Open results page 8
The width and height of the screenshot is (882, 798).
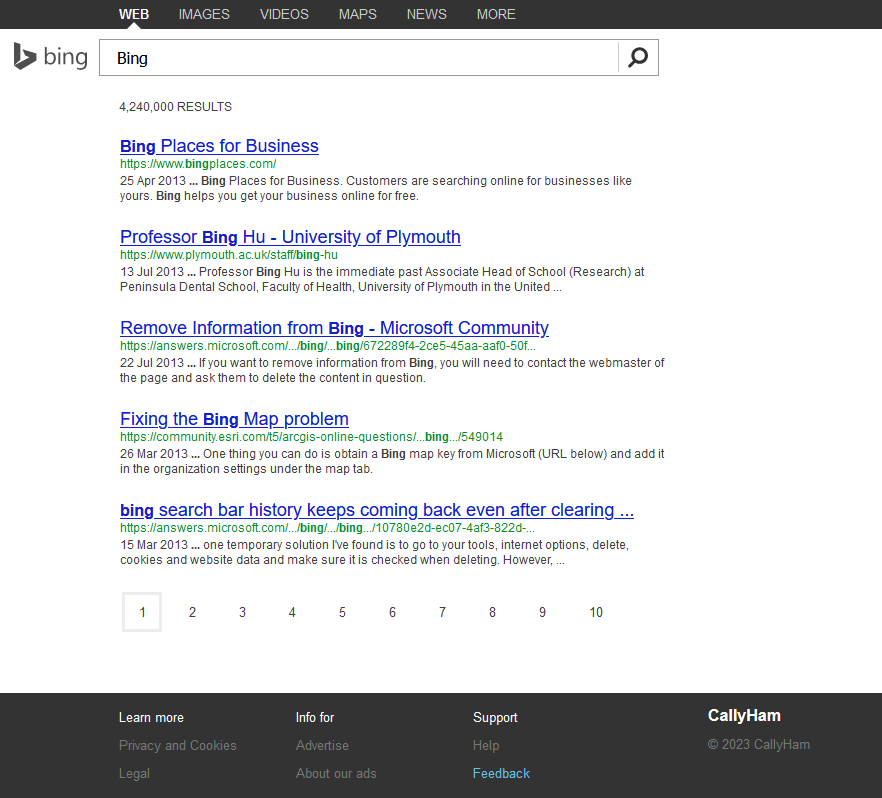point(492,612)
